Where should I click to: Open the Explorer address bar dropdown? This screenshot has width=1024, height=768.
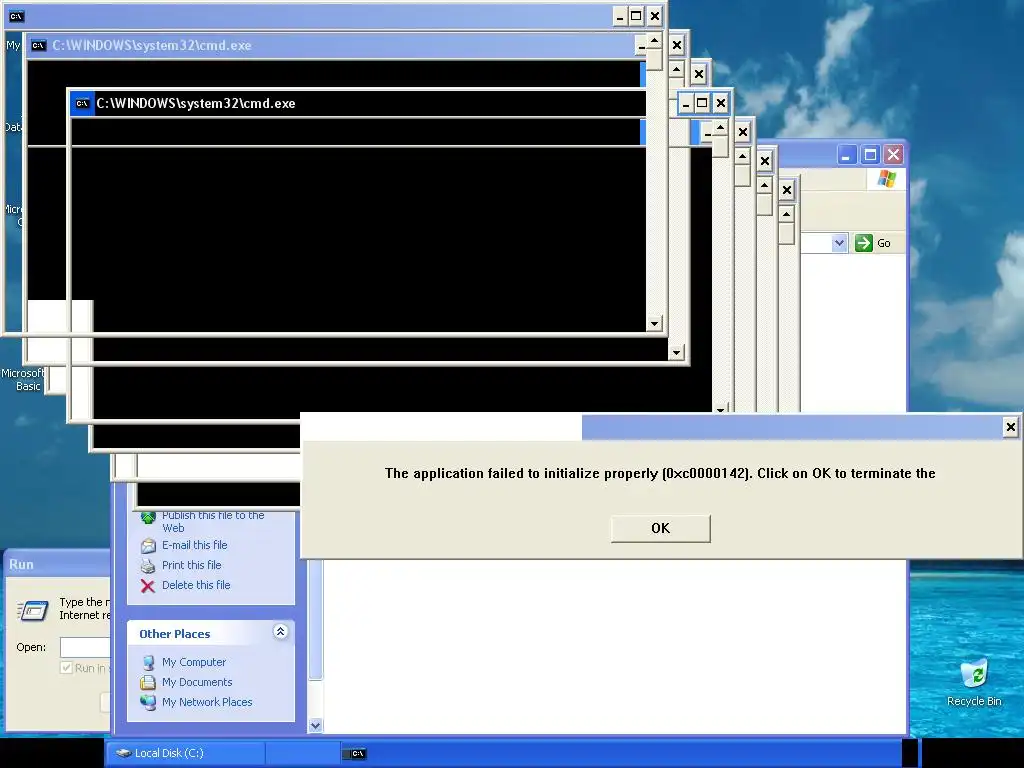[x=839, y=243]
